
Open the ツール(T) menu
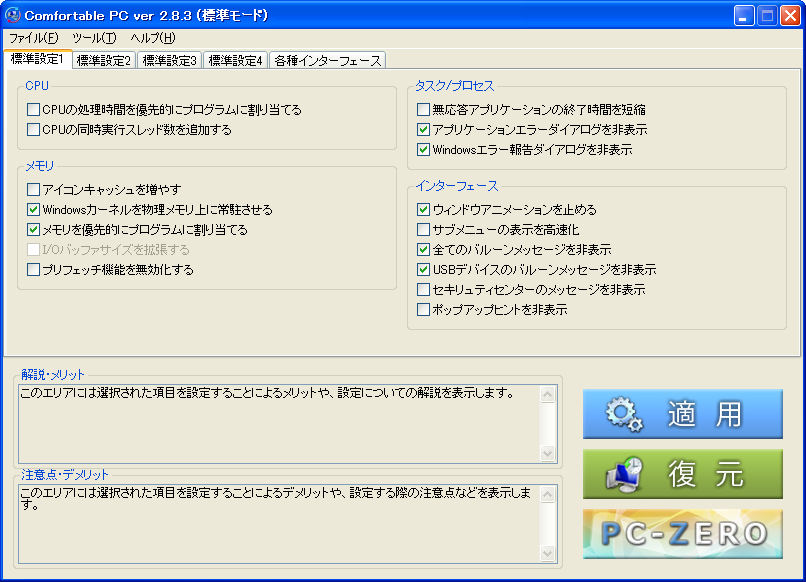(x=94, y=38)
